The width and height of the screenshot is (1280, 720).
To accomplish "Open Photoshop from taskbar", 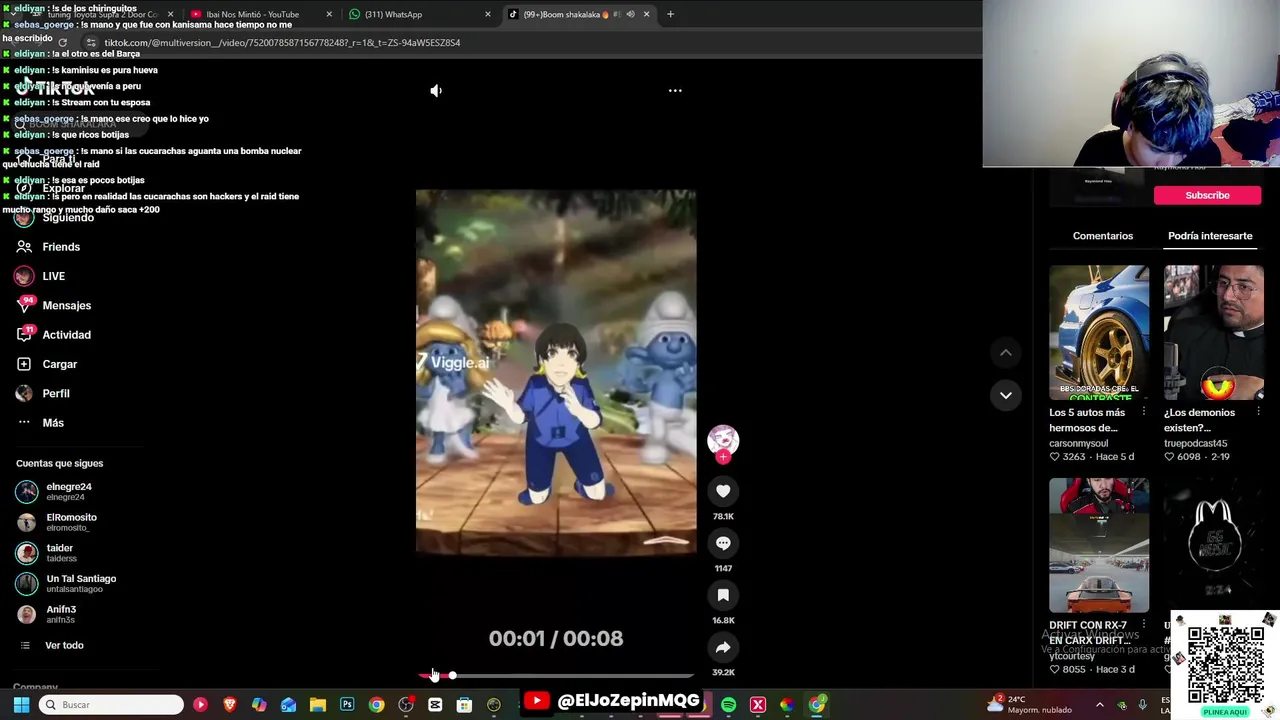I will [x=347, y=705].
